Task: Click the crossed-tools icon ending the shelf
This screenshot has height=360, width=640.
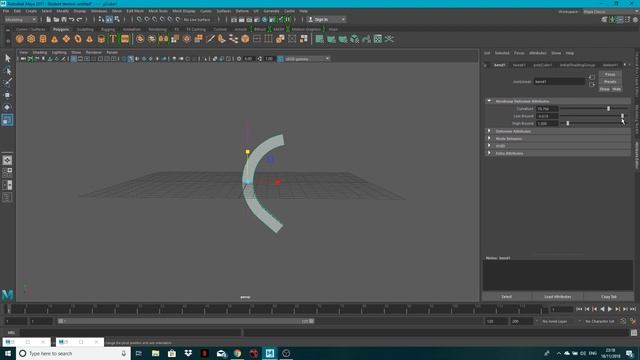Action: click(389, 39)
